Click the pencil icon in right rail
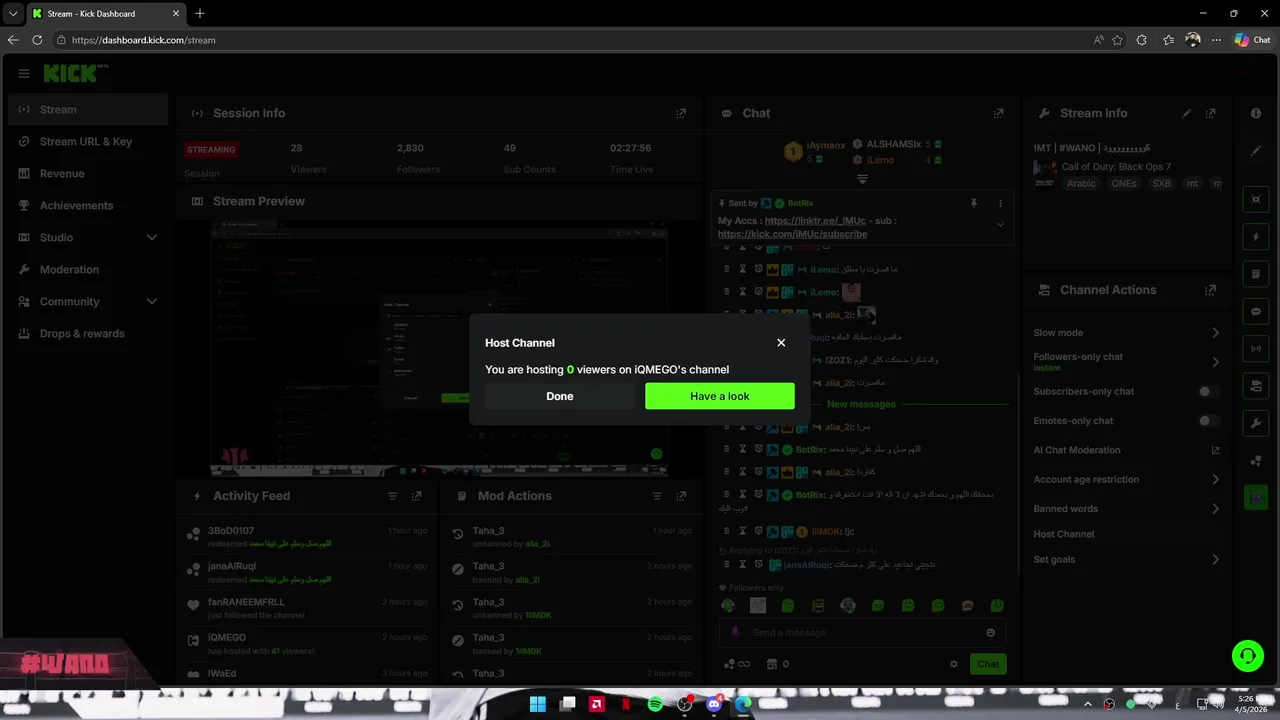The image size is (1280, 720). coord(1256,151)
